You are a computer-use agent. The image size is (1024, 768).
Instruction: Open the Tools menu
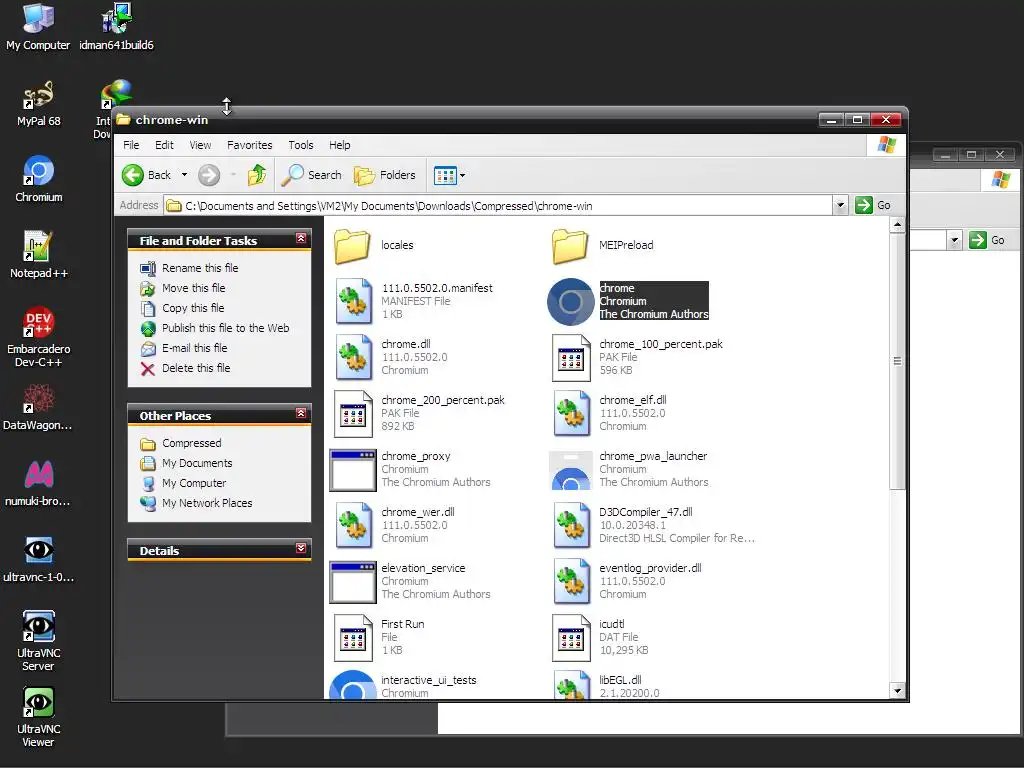tap(300, 145)
